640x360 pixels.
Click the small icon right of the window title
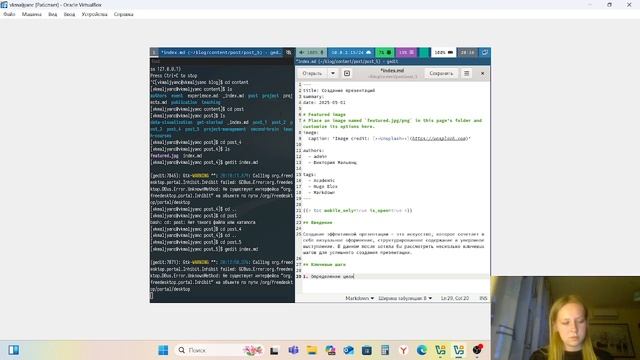point(289,52)
